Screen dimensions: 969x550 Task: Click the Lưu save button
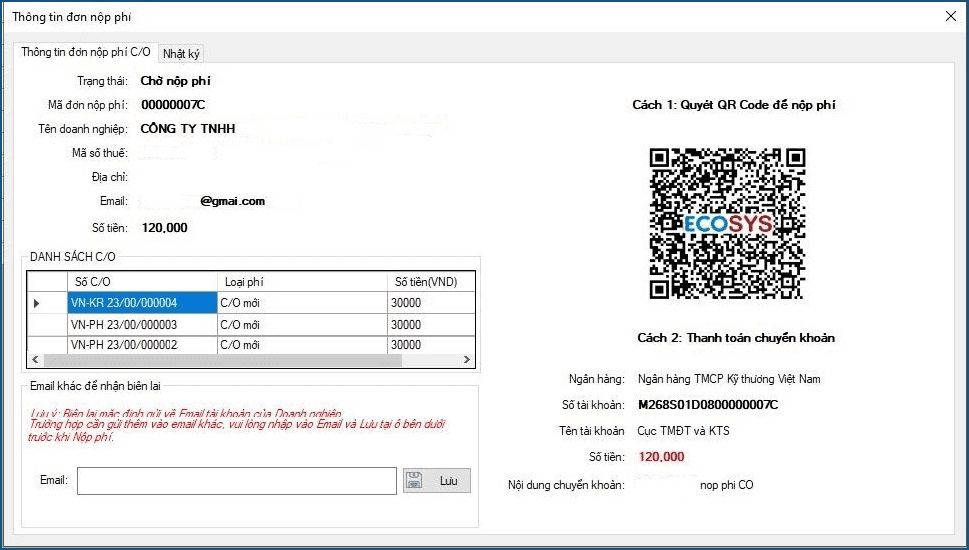[x=437, y=480]
